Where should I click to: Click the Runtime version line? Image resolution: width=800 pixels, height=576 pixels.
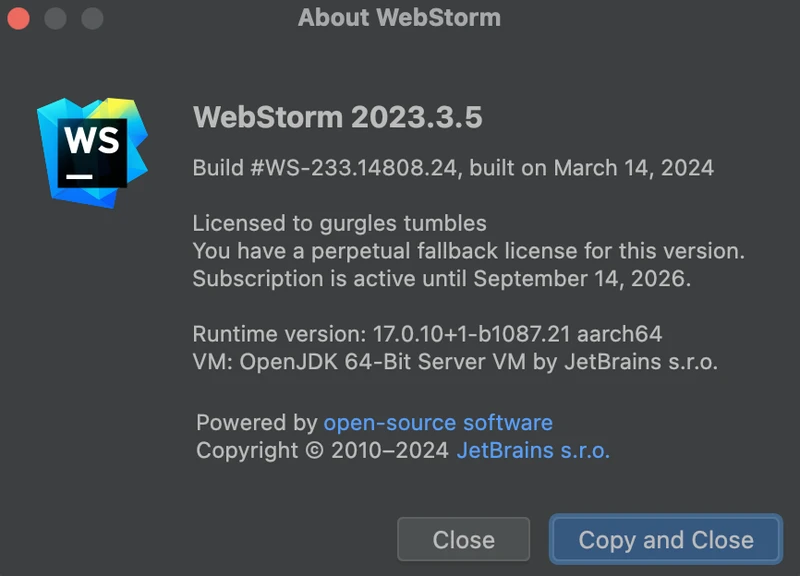(x=427, y=334)
